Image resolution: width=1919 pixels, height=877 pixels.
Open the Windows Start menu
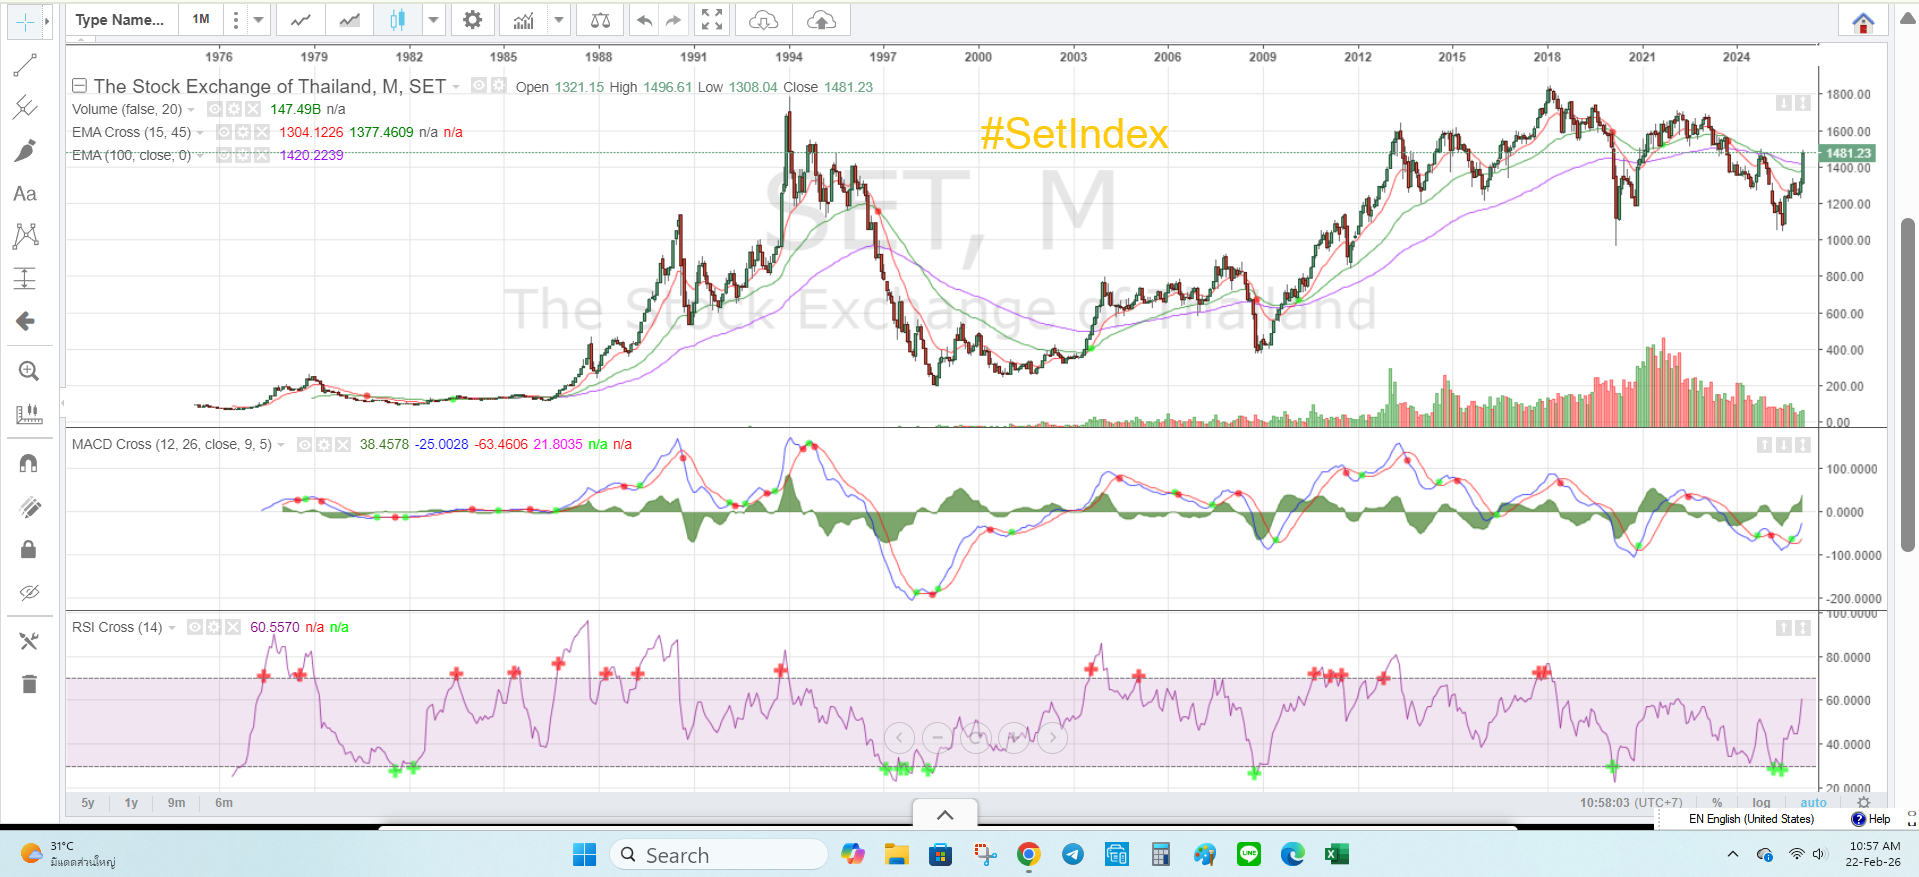click(x=584, y=854)
